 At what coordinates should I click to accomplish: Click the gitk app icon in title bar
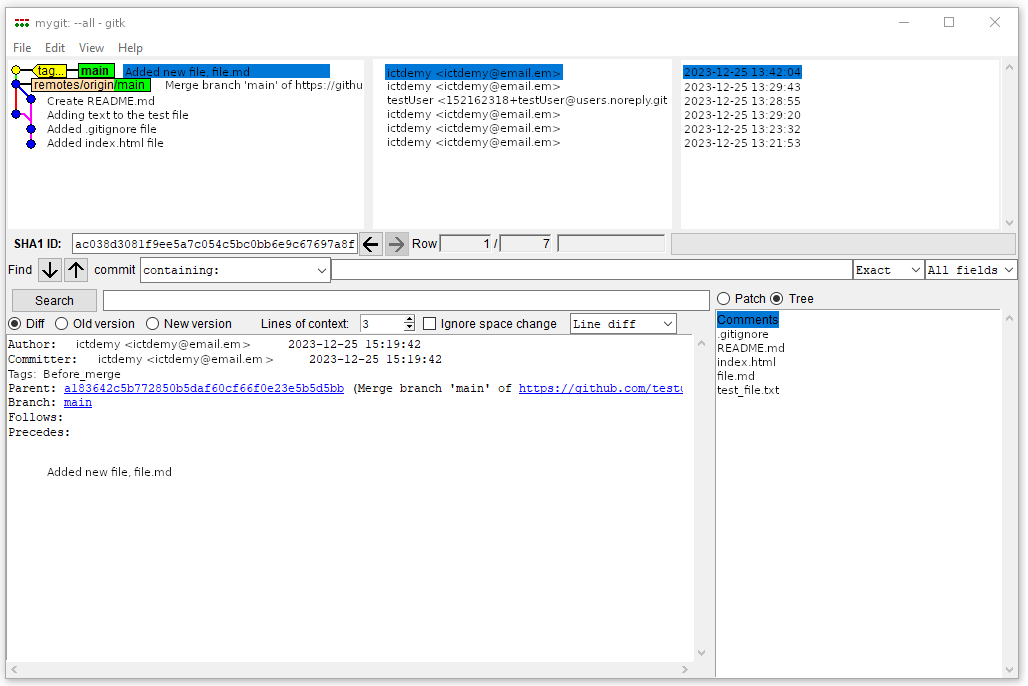pos(21,23)
